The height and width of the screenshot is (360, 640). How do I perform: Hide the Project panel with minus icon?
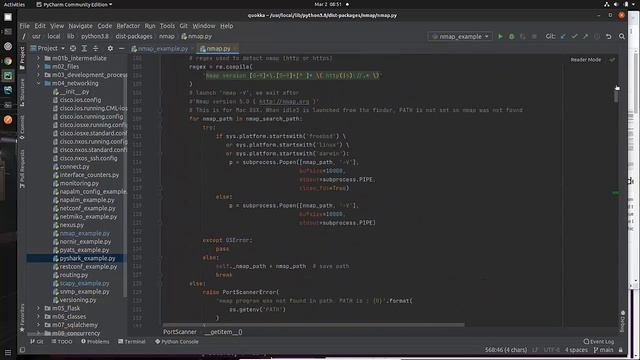point(121,48)
